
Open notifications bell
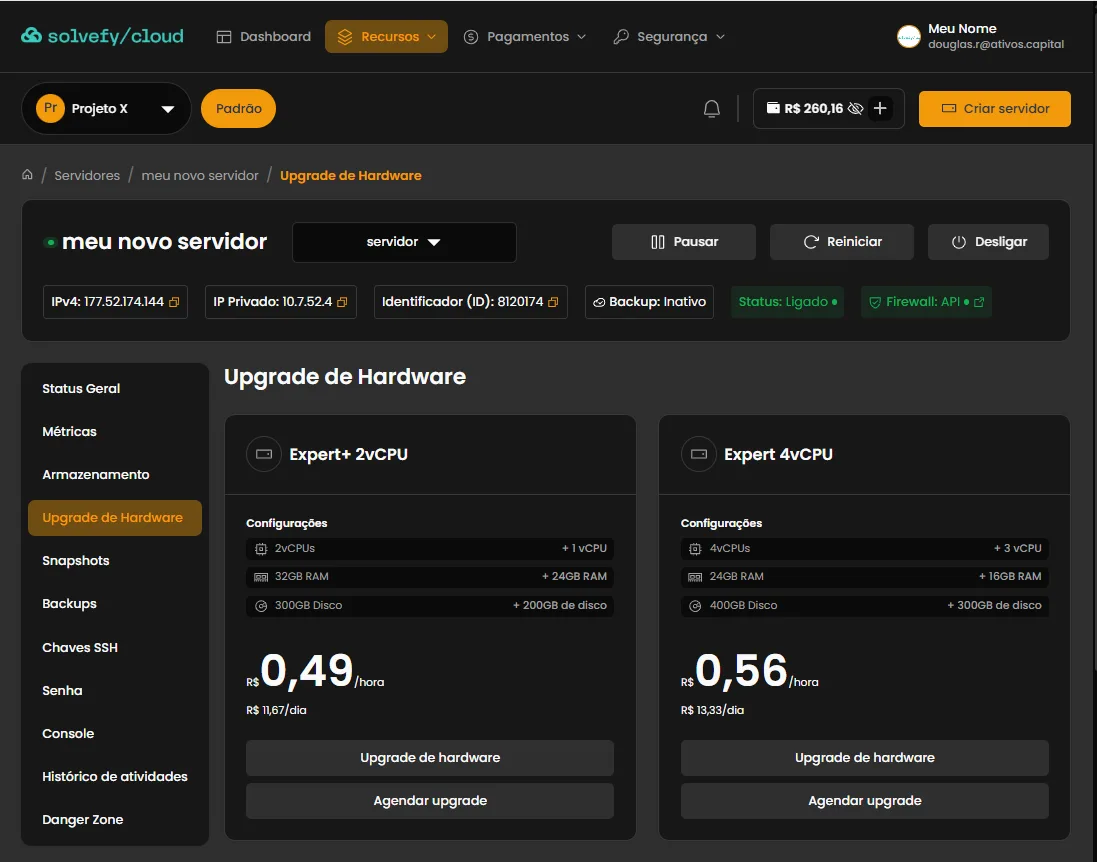click(712, 108)
